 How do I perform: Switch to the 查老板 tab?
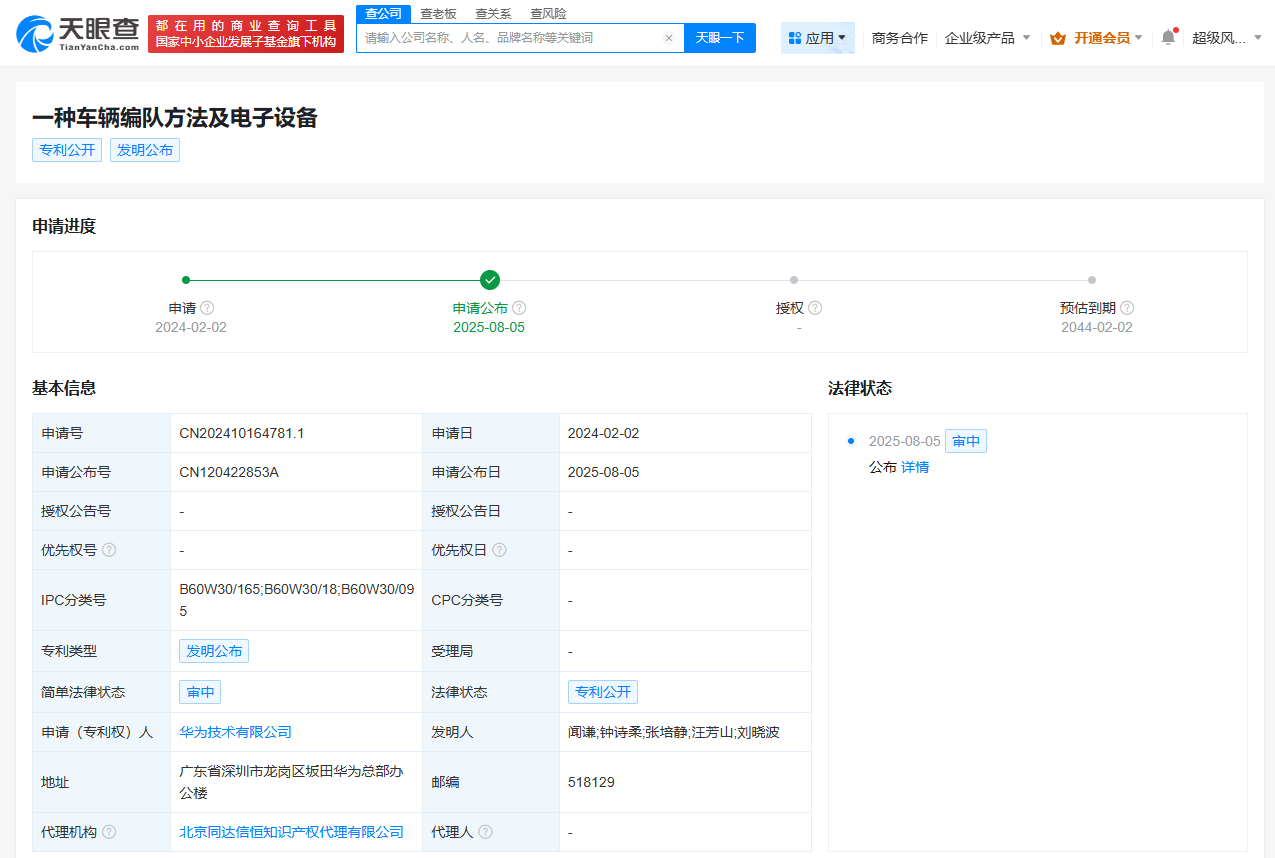(439, 13)
